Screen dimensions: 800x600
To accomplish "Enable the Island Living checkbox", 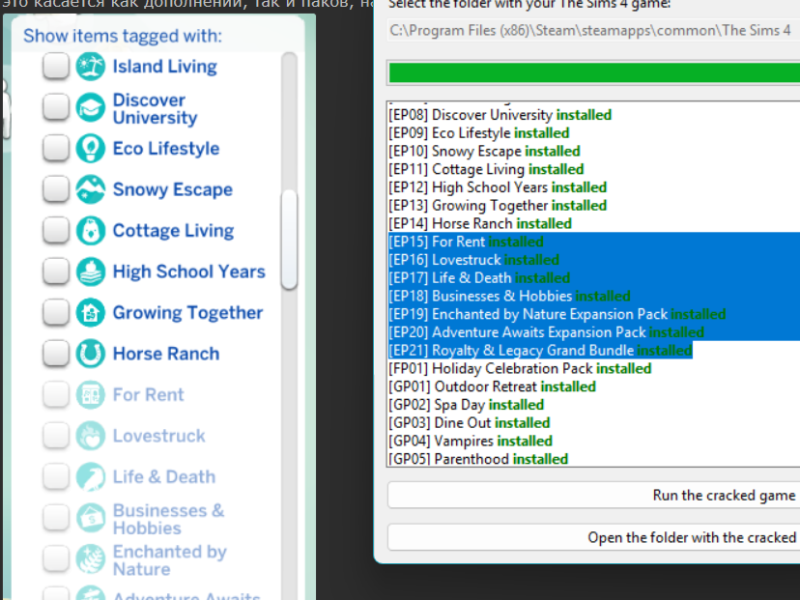I will tap(56, 67).
